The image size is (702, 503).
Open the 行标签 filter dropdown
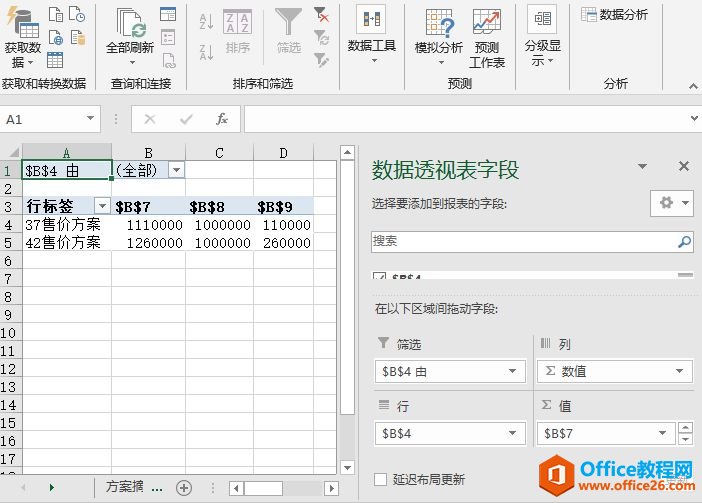(102, 206)
